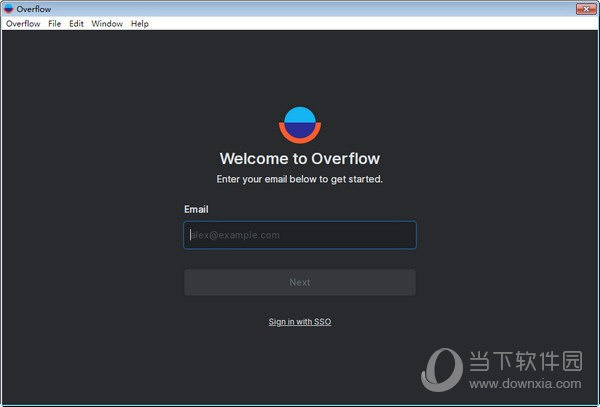This screenshot has width=600, height=407.
Task: Open the Help menu
Action: coord(140,24)
